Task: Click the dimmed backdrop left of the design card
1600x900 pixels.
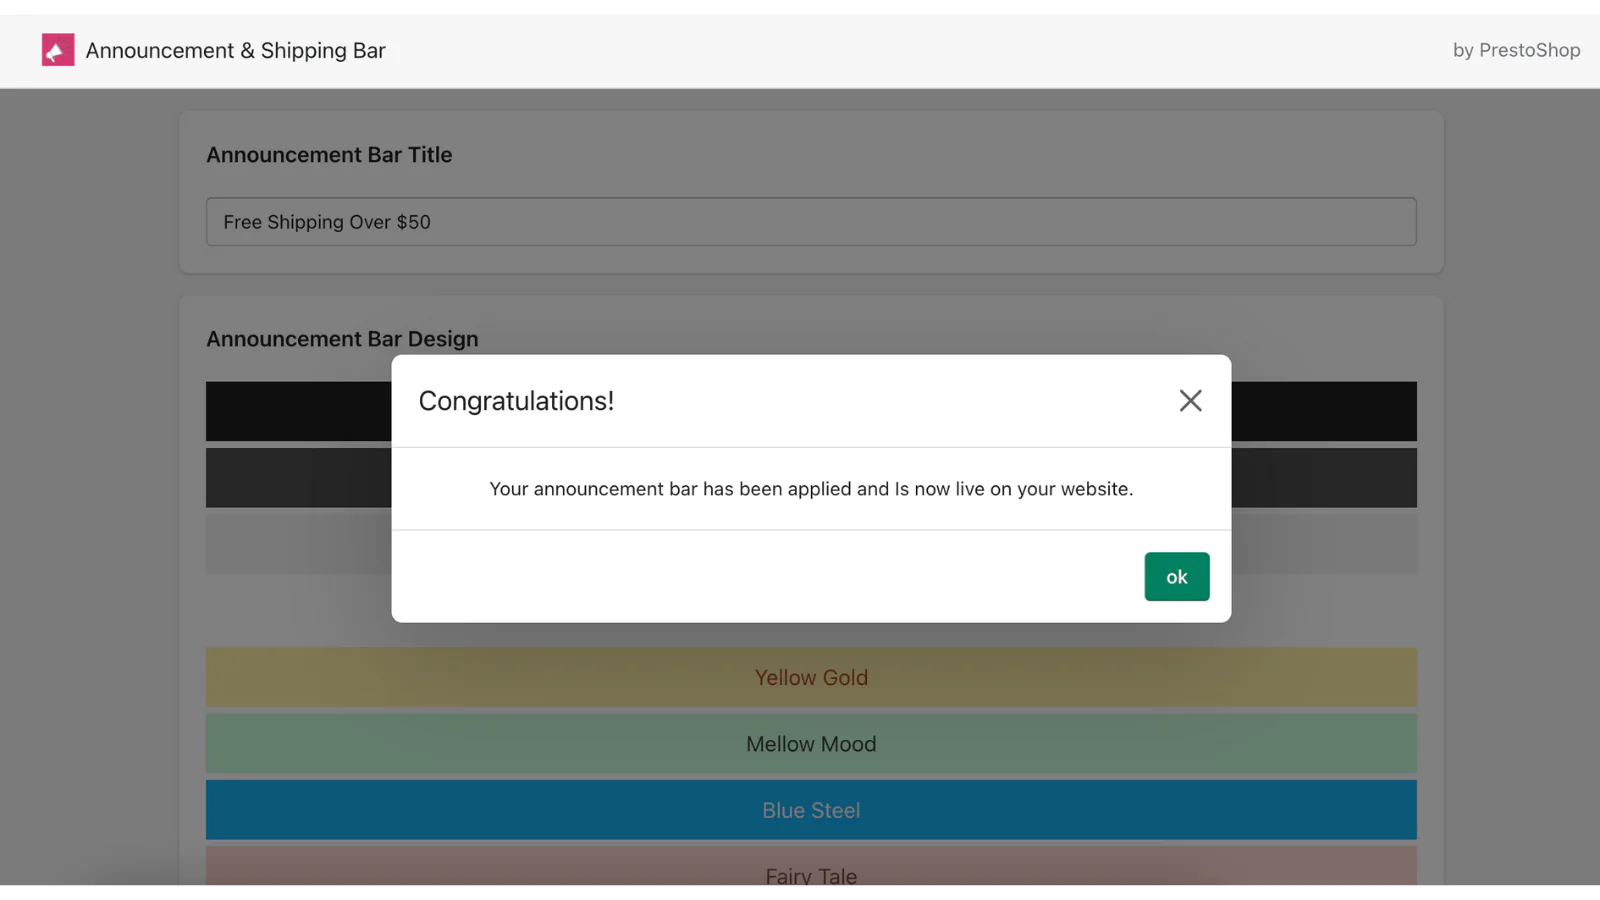Action: (90, 500)
